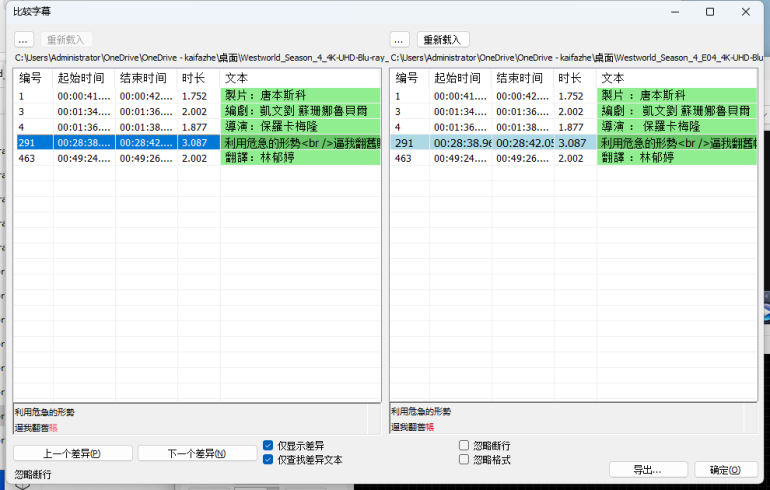Viewport: 770px width, 490px height.
Task: Open right subtitle file browse button
Action: 399,39
